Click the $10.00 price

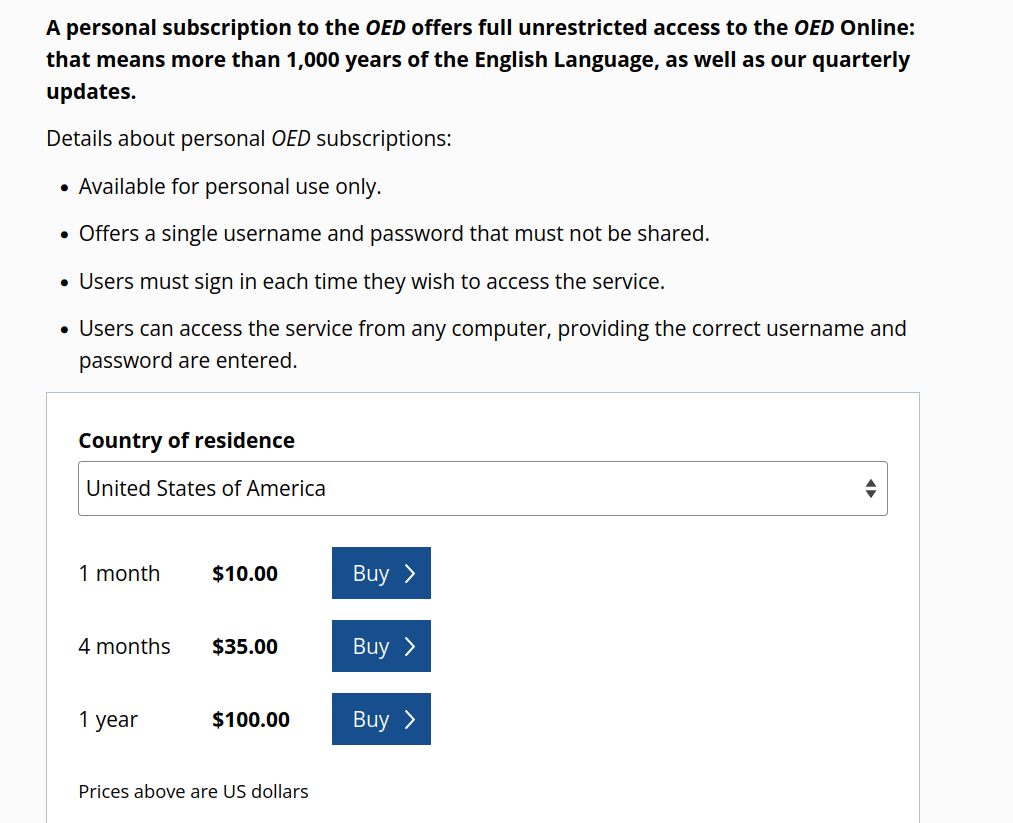click(245, 574)
